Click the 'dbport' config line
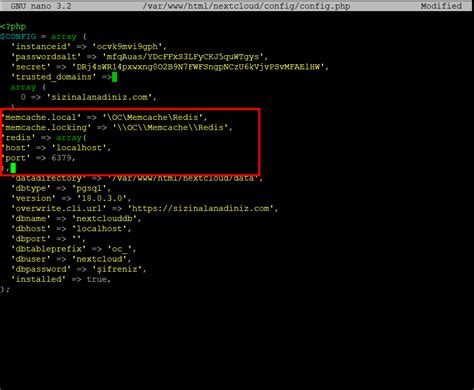Image resolution: width=474 pixels, height=390 pixels. pos(48,239)
